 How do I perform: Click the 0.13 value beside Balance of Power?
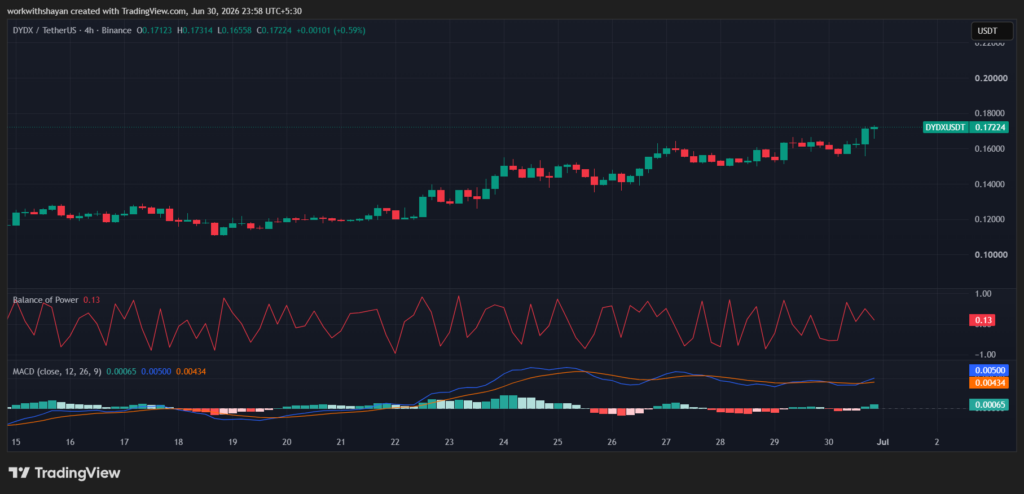point(91,300)
